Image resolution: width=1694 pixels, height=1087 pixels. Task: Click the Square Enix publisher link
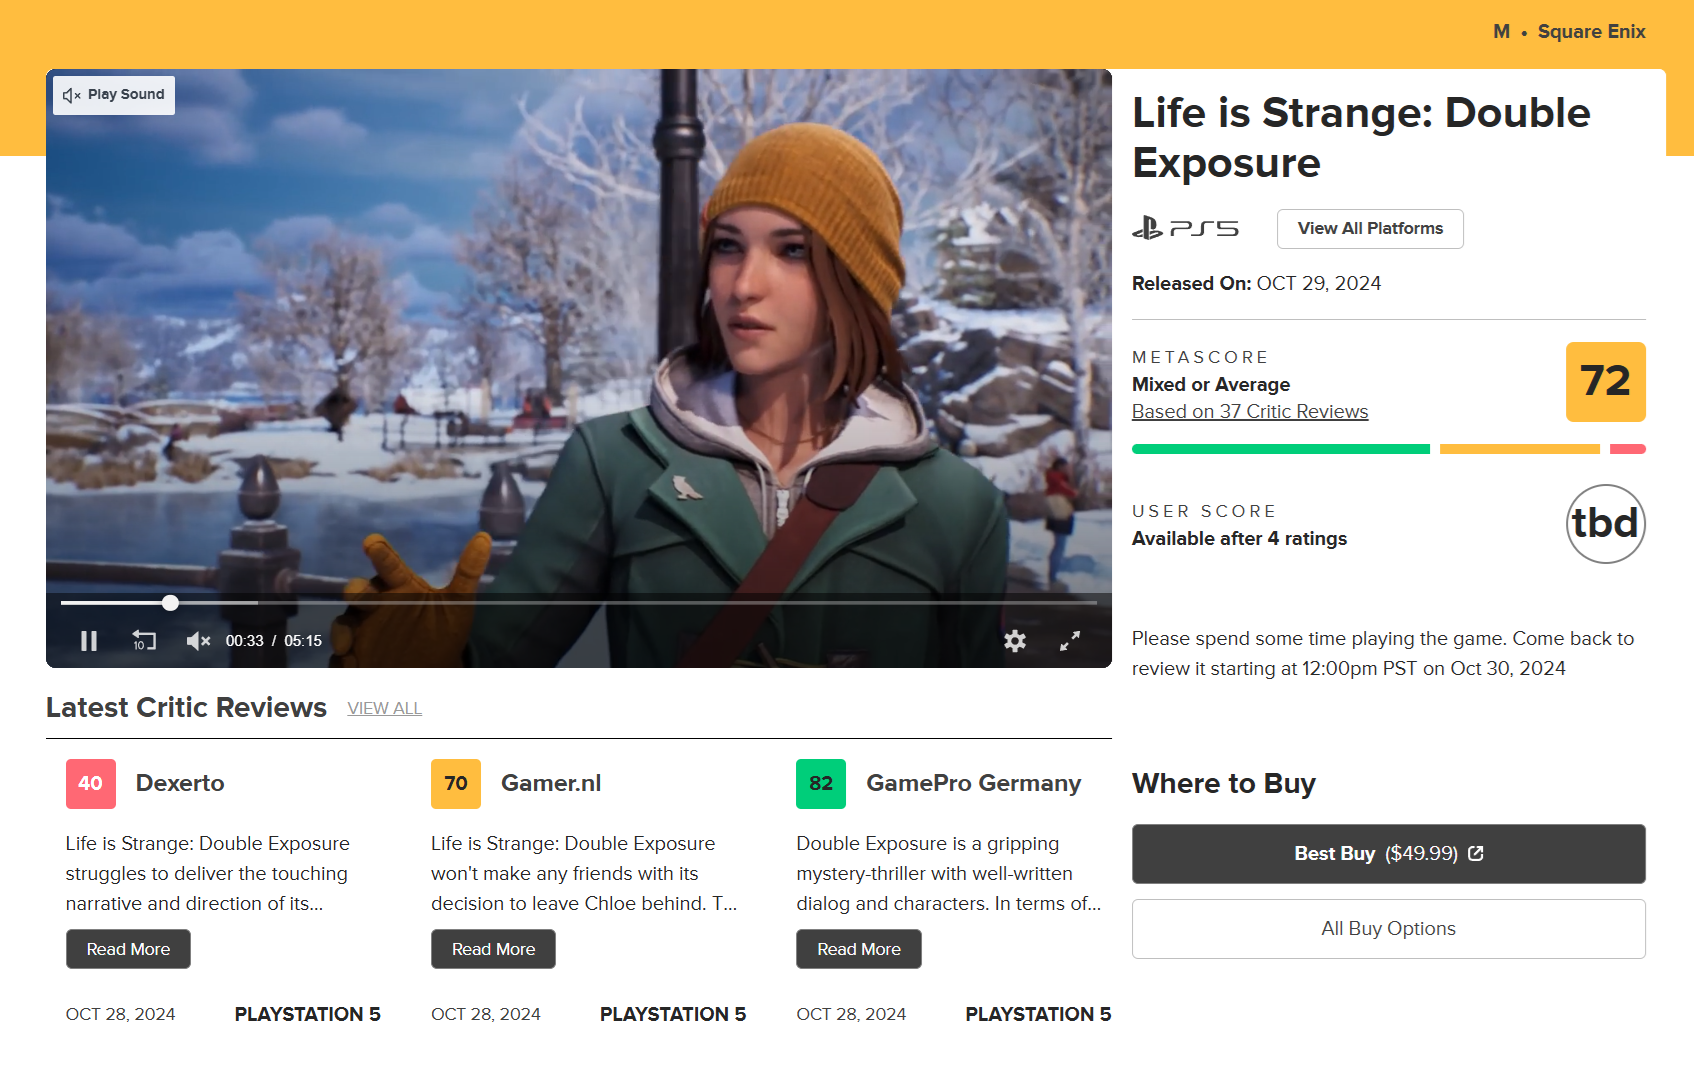1591,32
